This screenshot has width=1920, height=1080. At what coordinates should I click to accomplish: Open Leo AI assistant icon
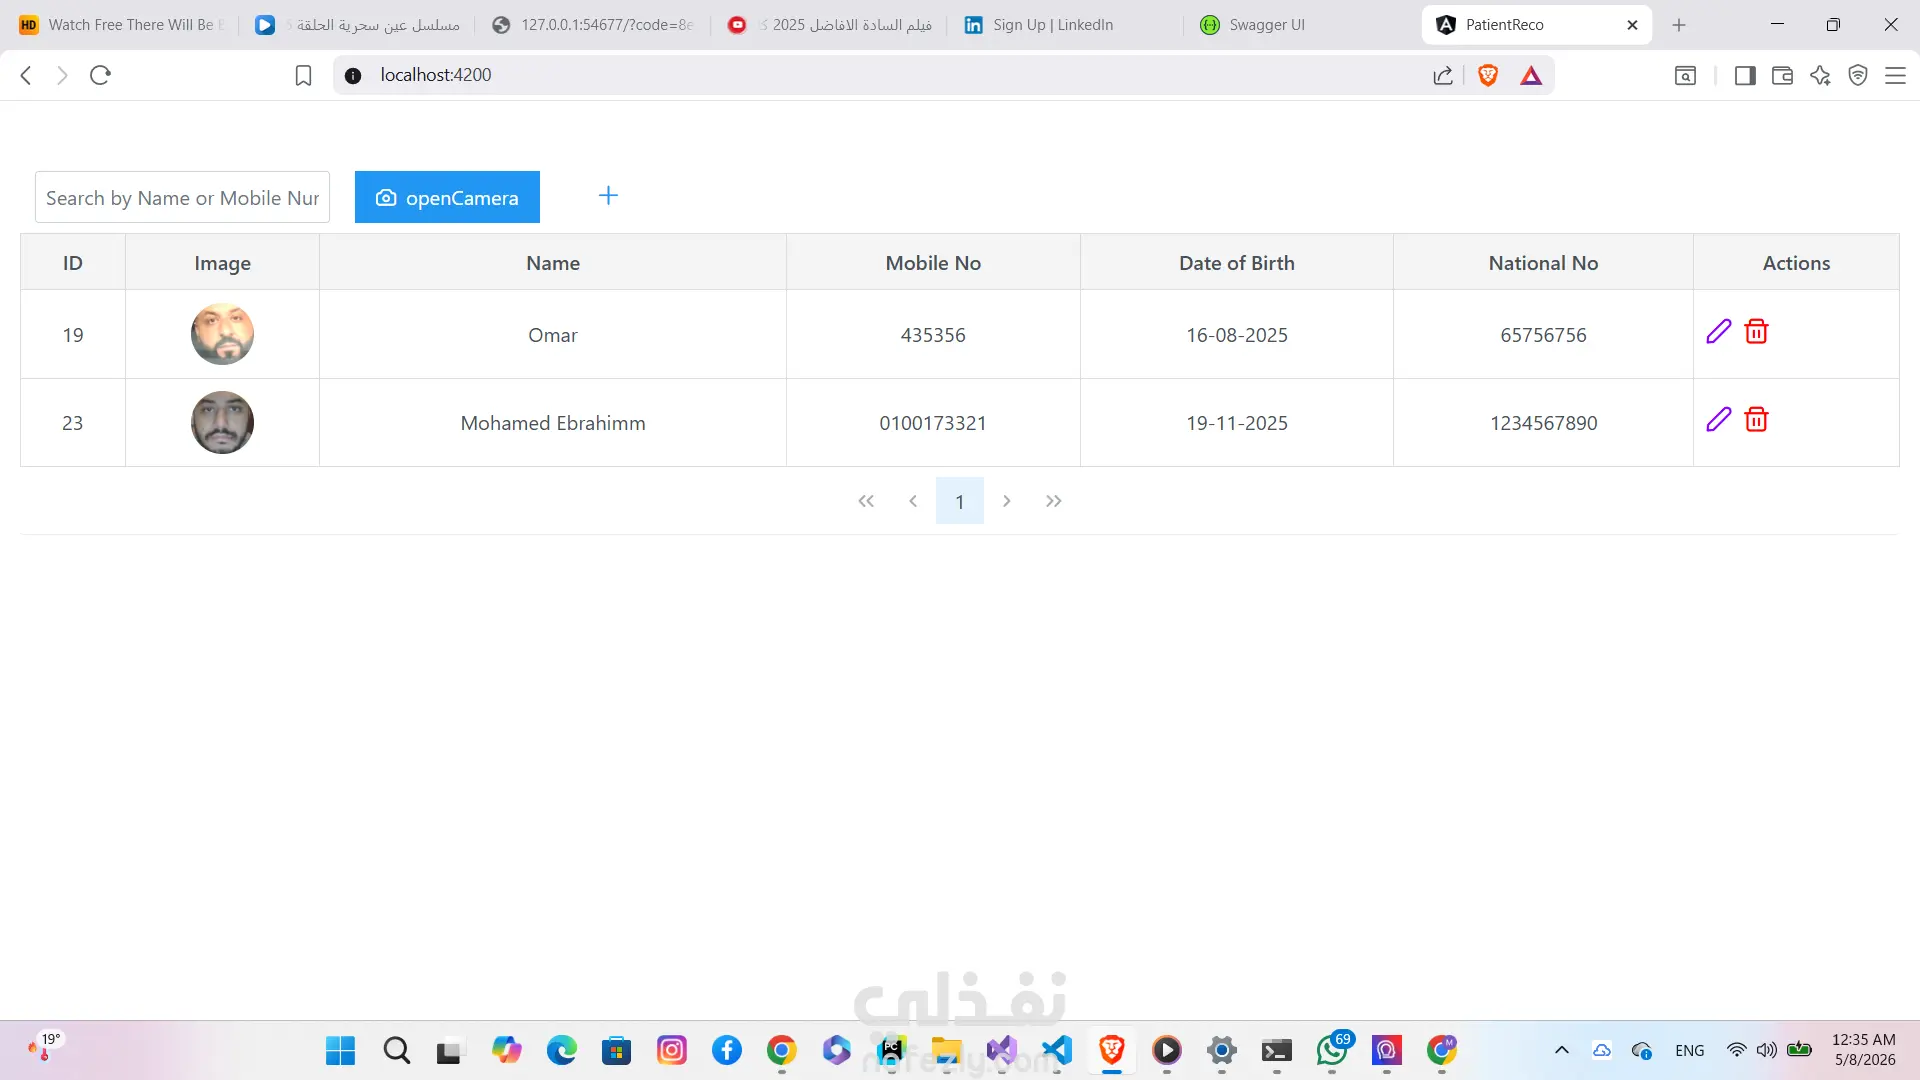click(1820, 75)
